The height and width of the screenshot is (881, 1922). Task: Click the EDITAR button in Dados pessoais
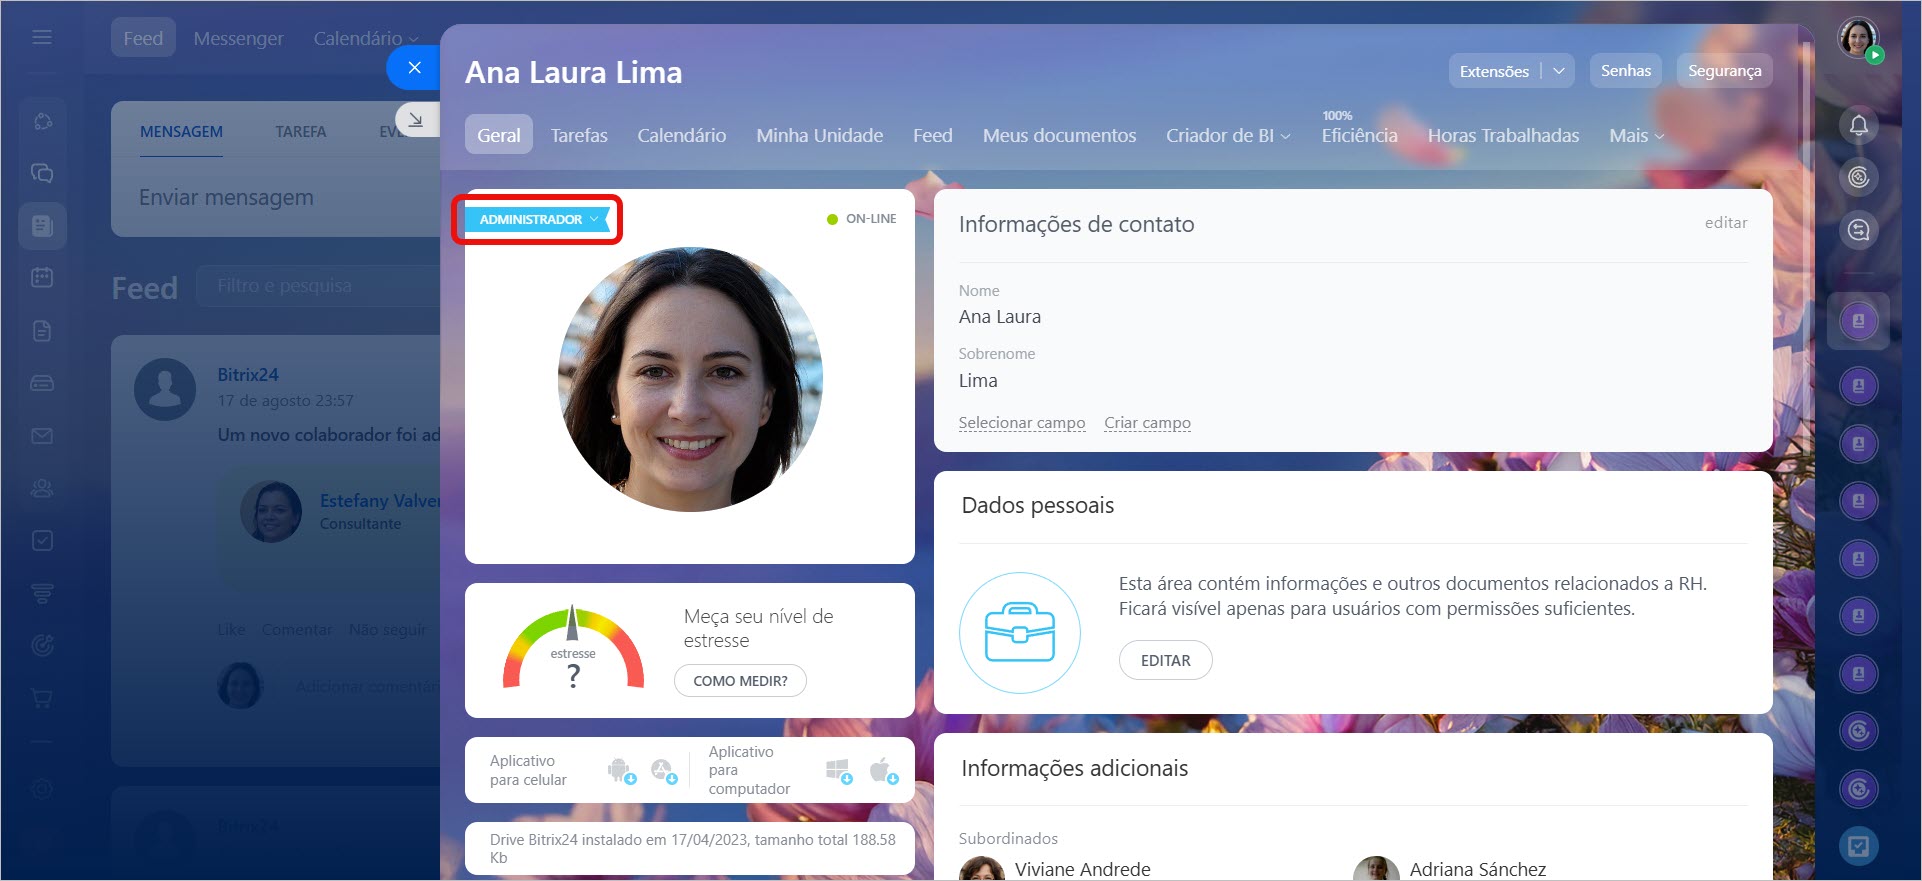pos(1165,660)
